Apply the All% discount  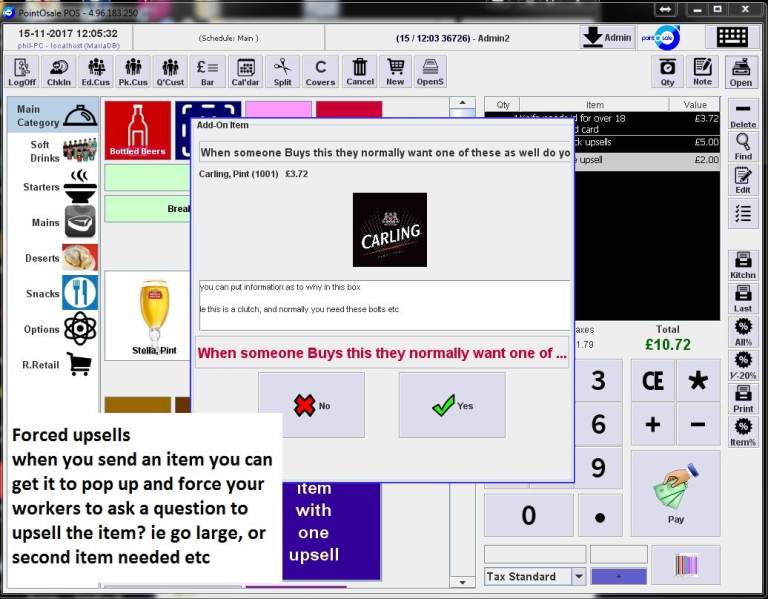pyautogui.click(x=743, y=332)
